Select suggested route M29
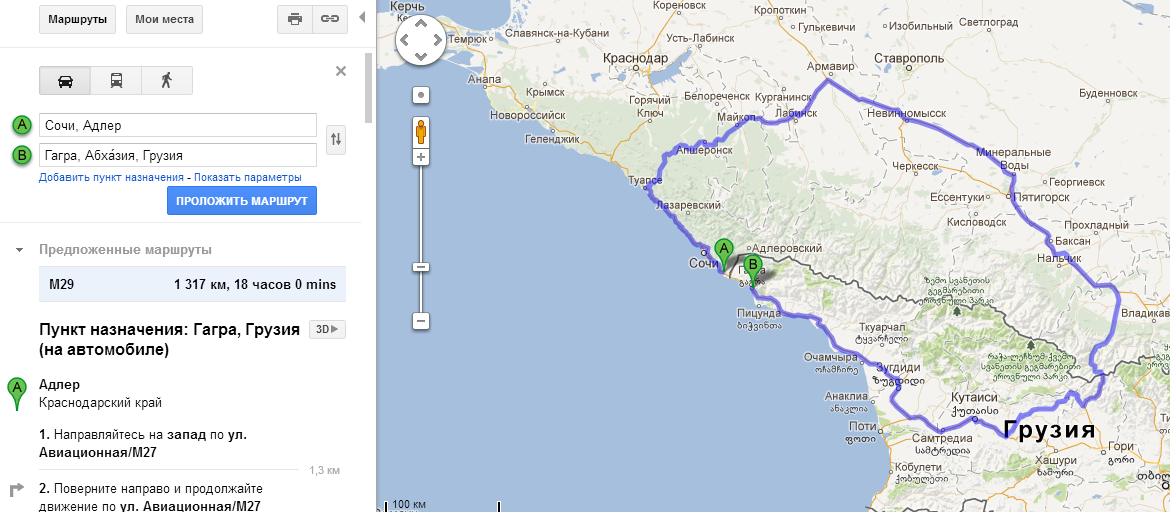 pyautogui.click(x=193, y=284)
